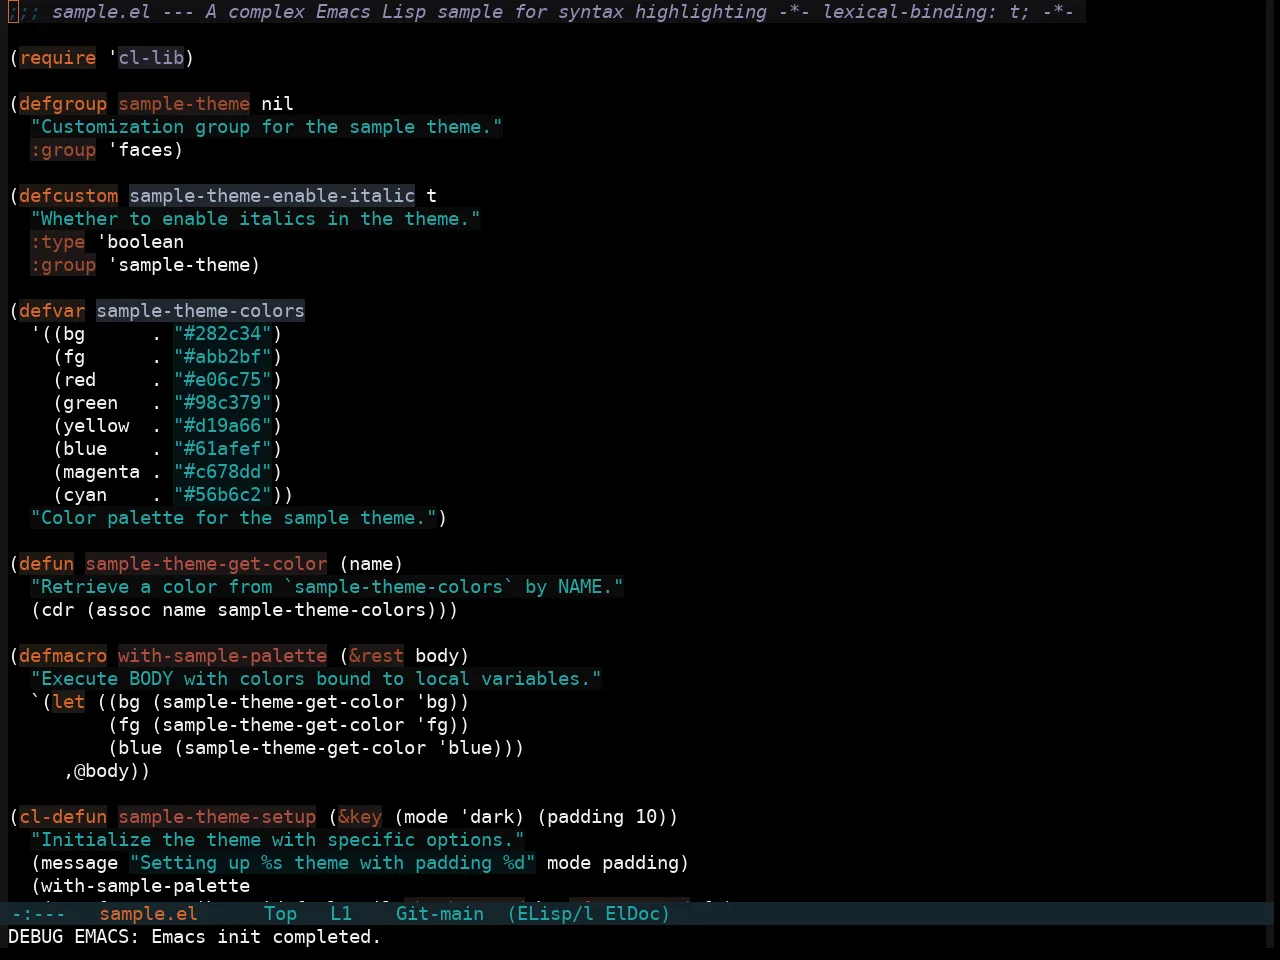The width and height of the screenshot is (1280, 960).
Task: Click the docstring starting "Retrieve a color from"
Action: 327,587
